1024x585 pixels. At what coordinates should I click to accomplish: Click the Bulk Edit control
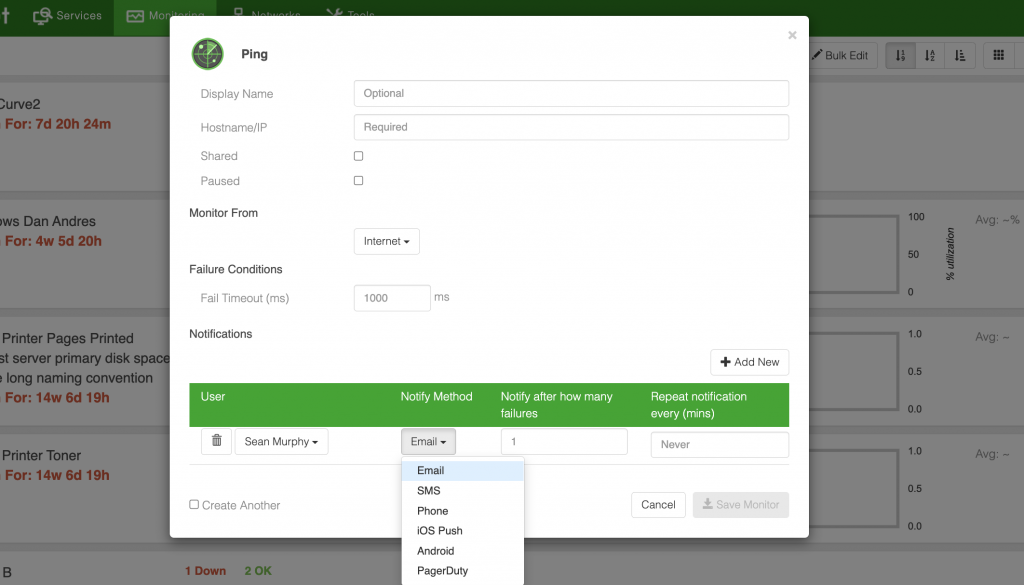840,56
